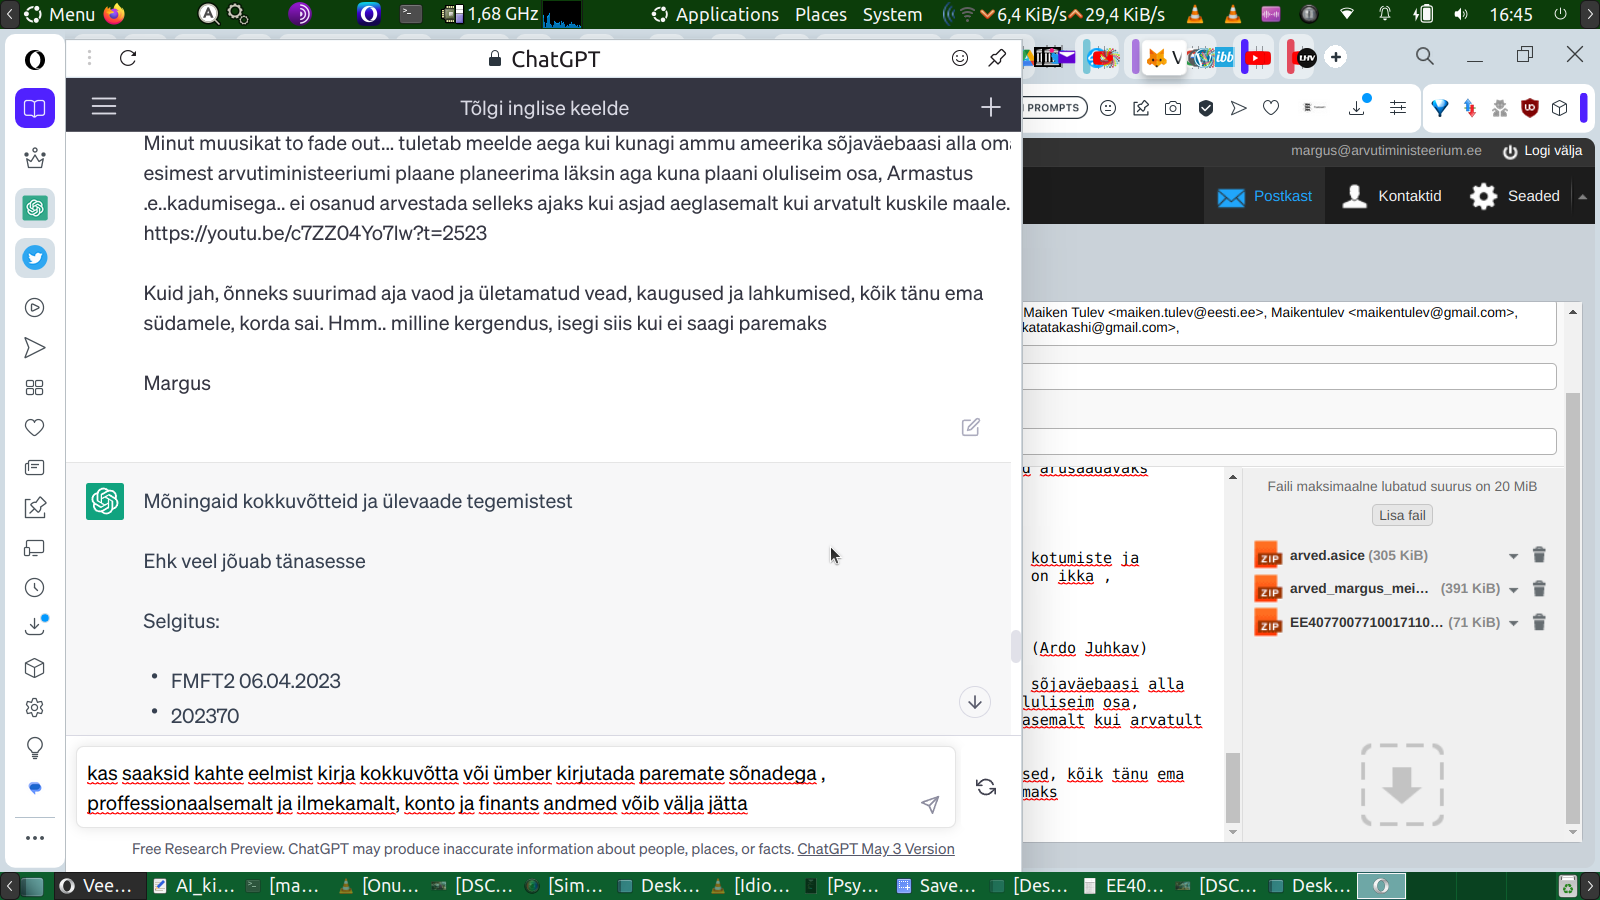Regenerate the ChatGPT response
1600x900 pixels.
[986, 787]
